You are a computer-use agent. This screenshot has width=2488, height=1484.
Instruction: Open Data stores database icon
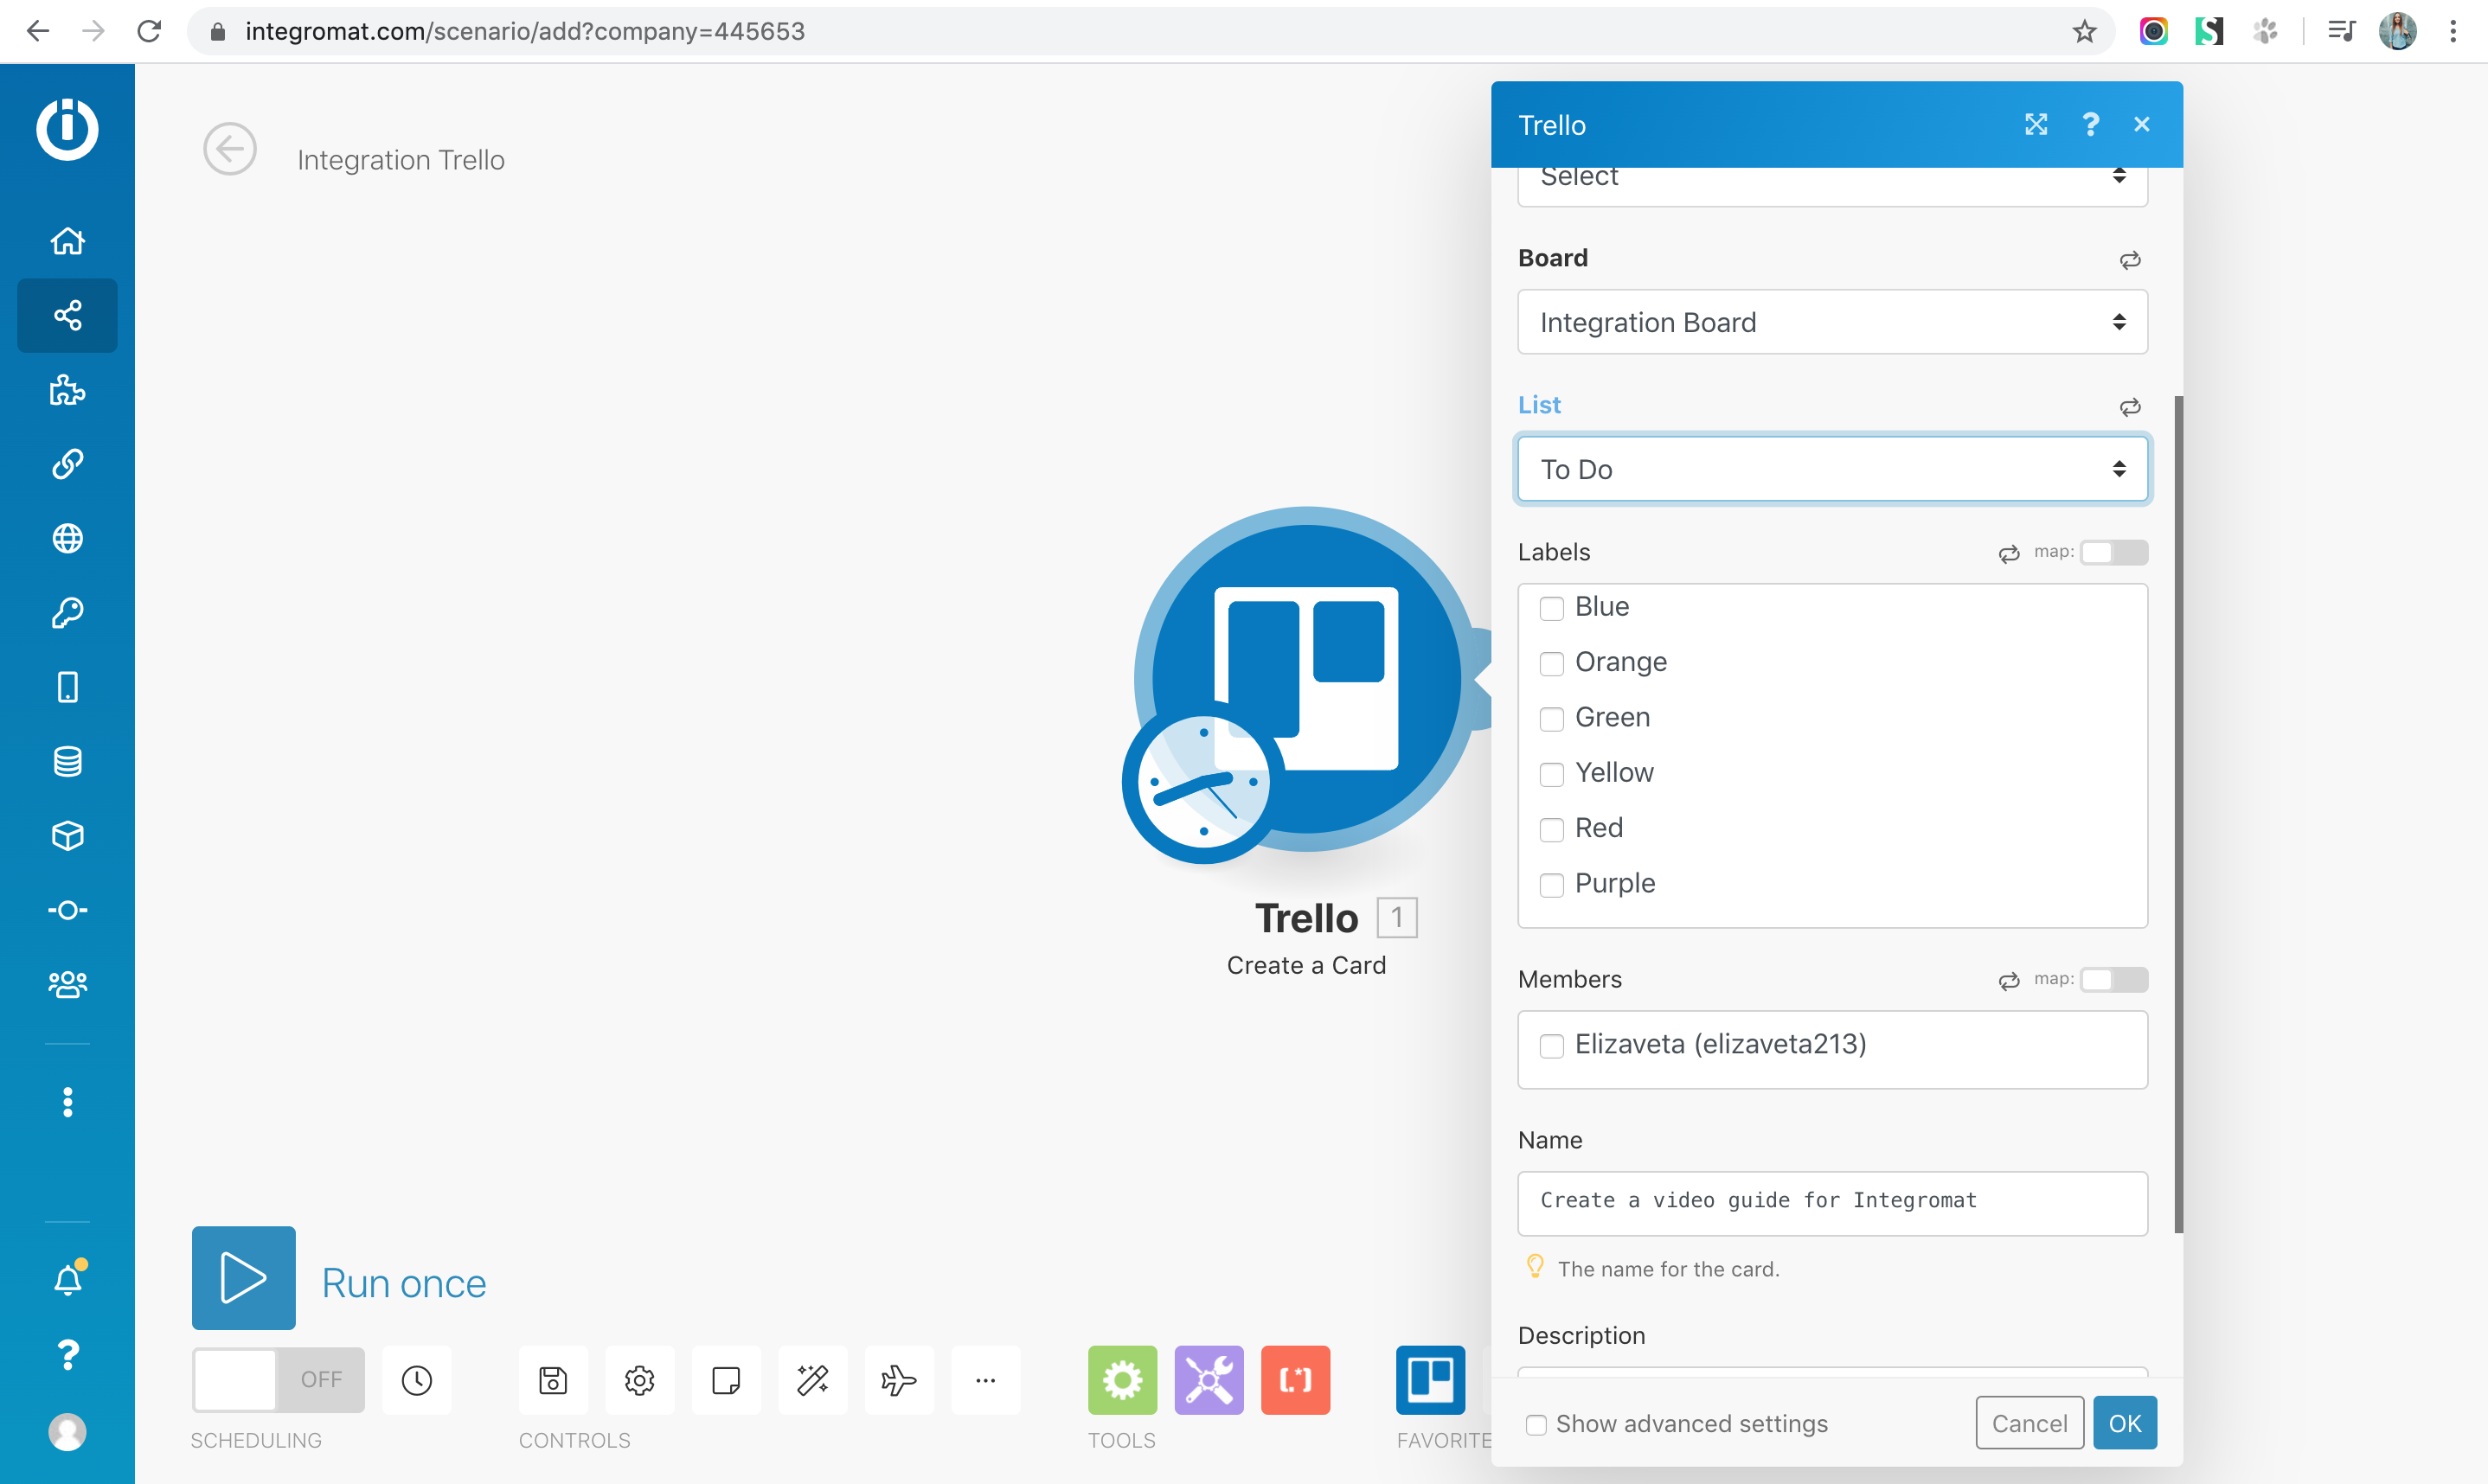tap(67, 762)
